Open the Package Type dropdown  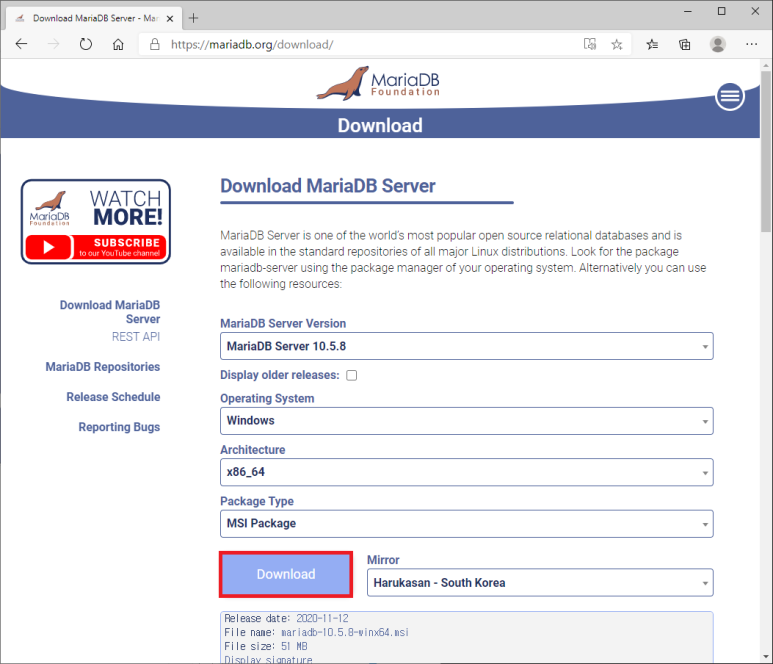[466, 524]
